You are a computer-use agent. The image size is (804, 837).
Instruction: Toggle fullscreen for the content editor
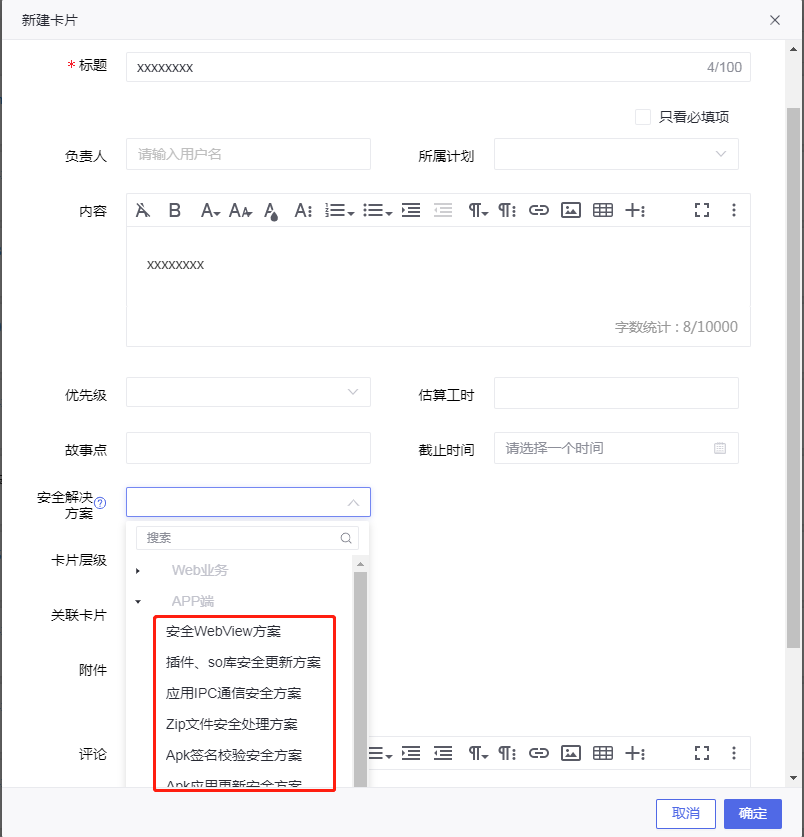[x=702, y=210]
